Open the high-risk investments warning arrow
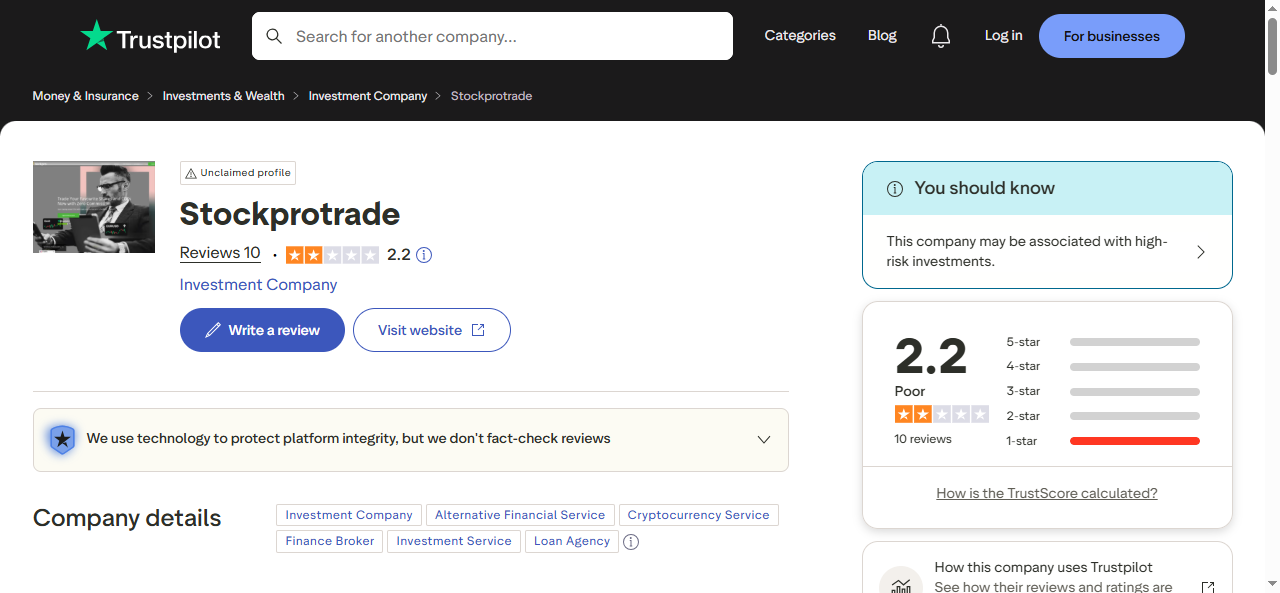Viewport: 1280px width, 593px height. 1200,252
